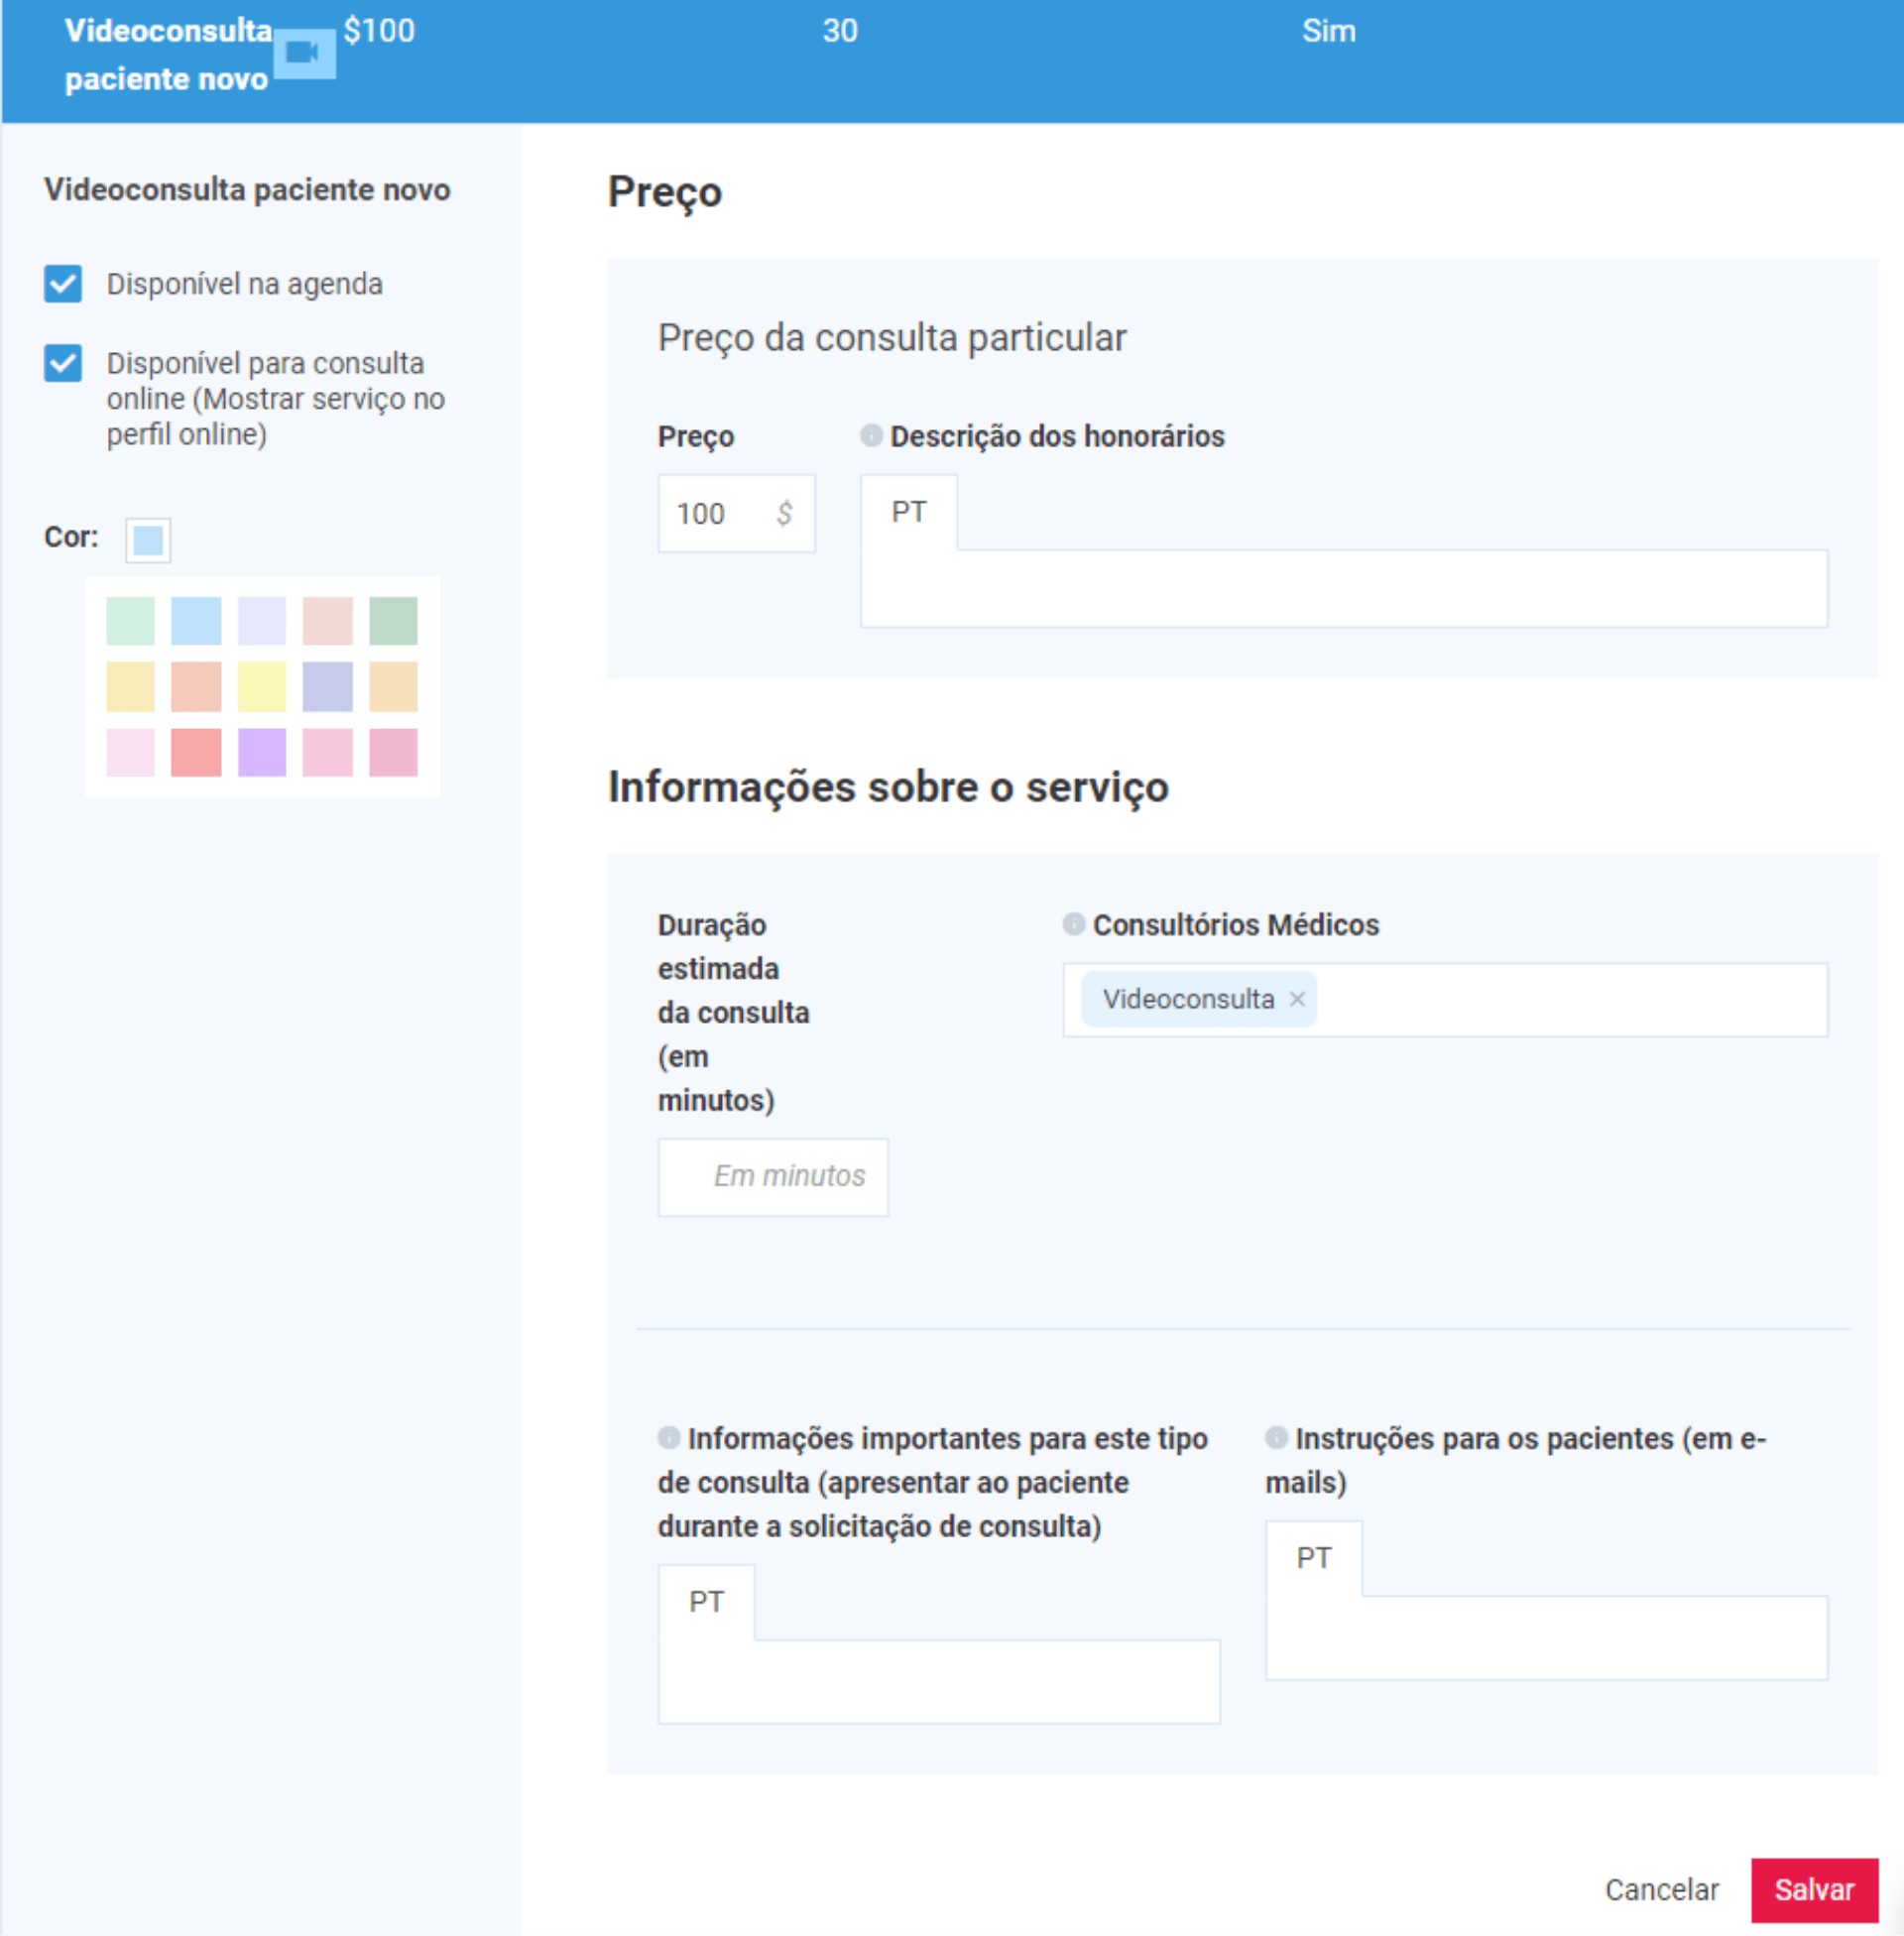This screenshot has height=1936, width=1904.
Task: Click the $100 value in header row
Action: (x=379, y=31)
